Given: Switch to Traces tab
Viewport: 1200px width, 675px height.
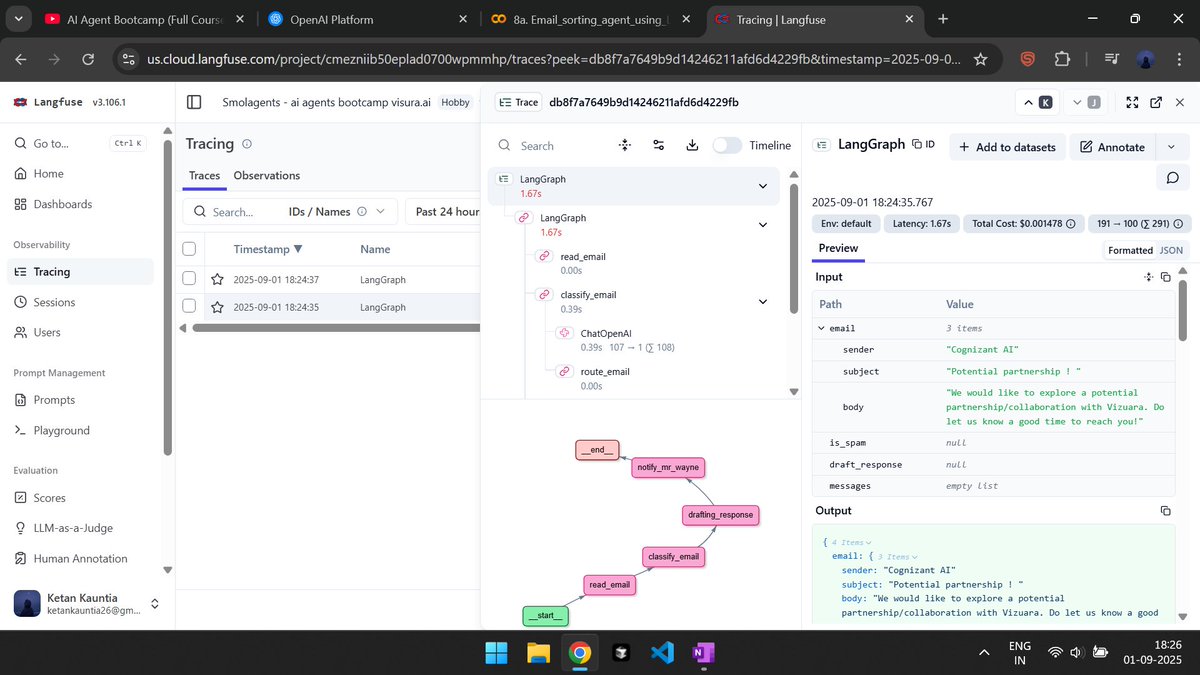Looking at the screenshot, I should 204,175.
